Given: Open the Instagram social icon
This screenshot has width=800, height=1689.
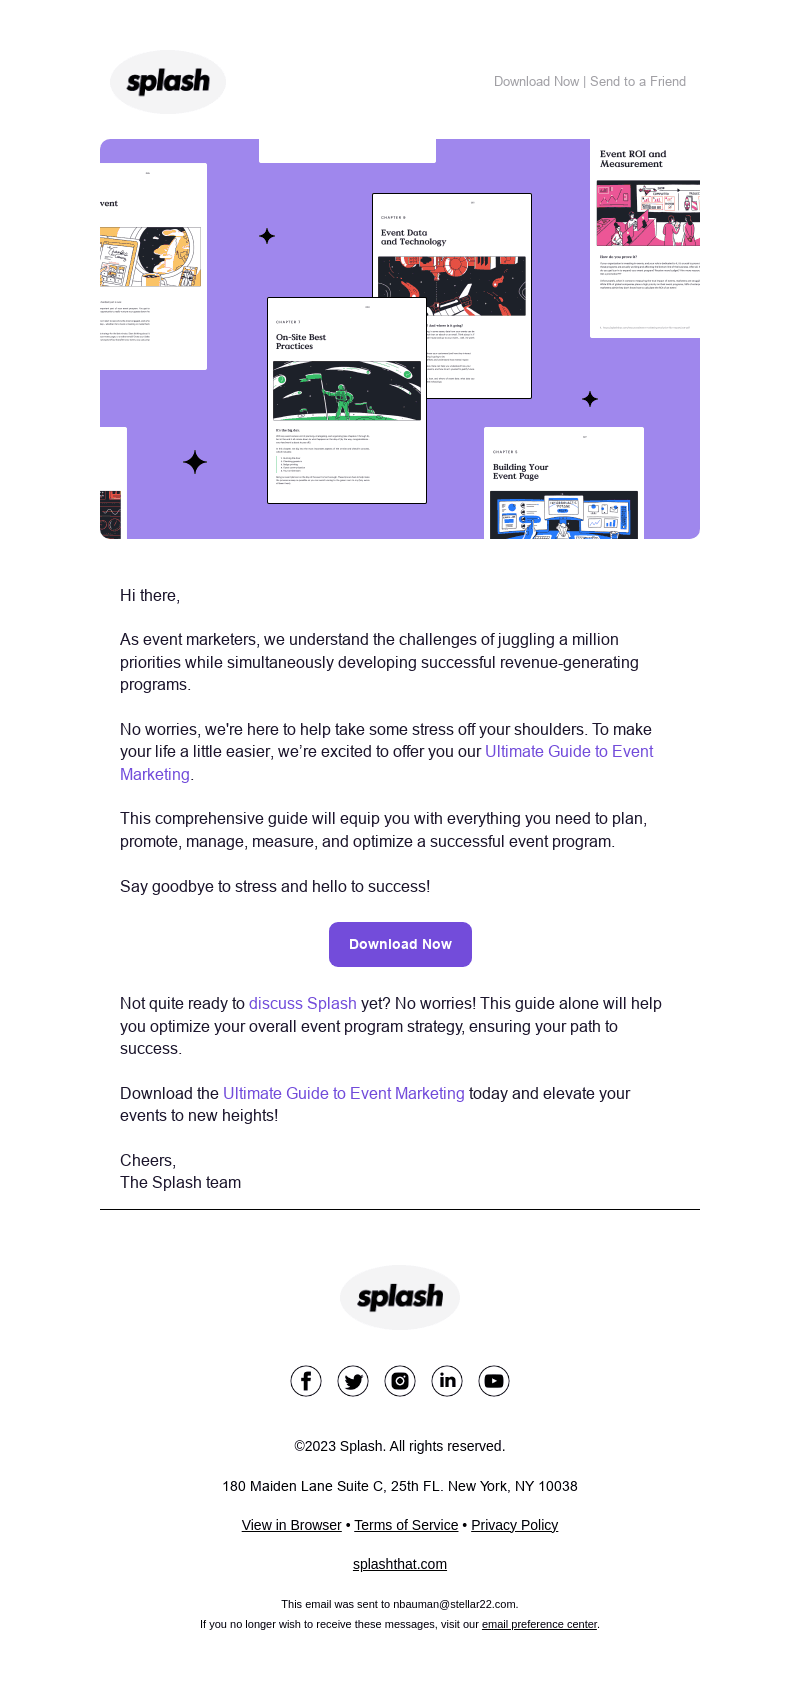Looking at the screenshot, I should pyautogui.click(x=400, y=1381).
